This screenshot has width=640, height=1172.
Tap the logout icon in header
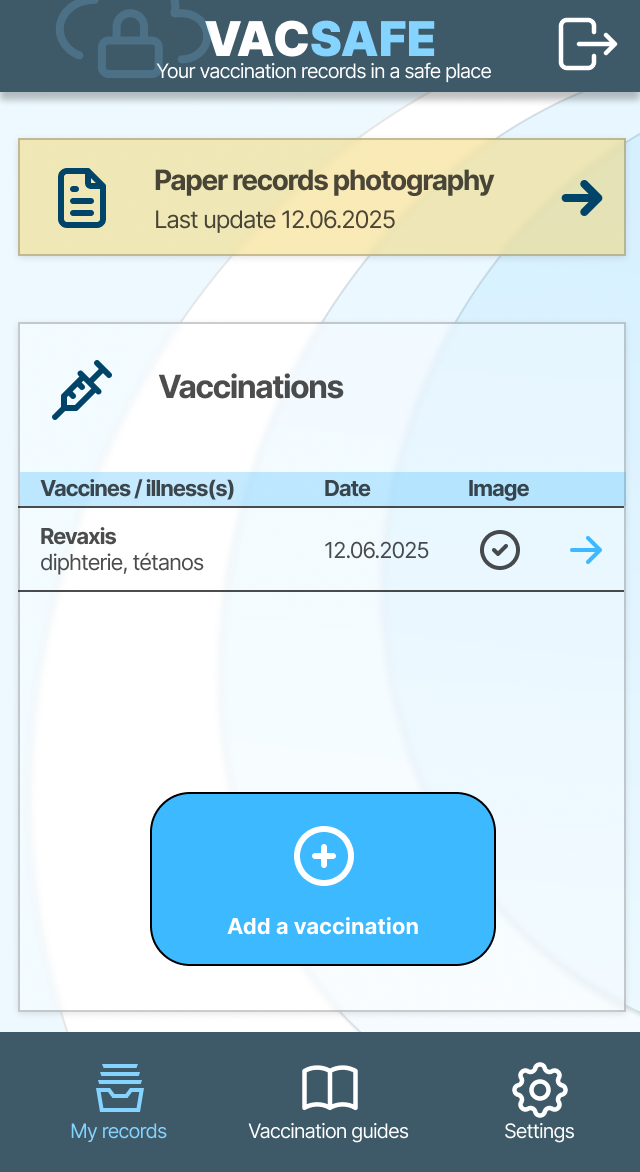click(587, 45)
